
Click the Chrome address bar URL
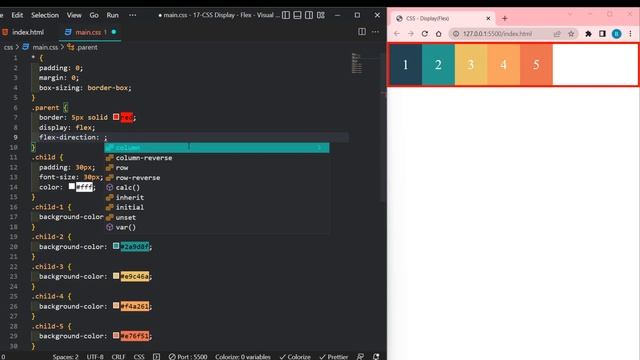pyautogui.click(x=498, y=34)
